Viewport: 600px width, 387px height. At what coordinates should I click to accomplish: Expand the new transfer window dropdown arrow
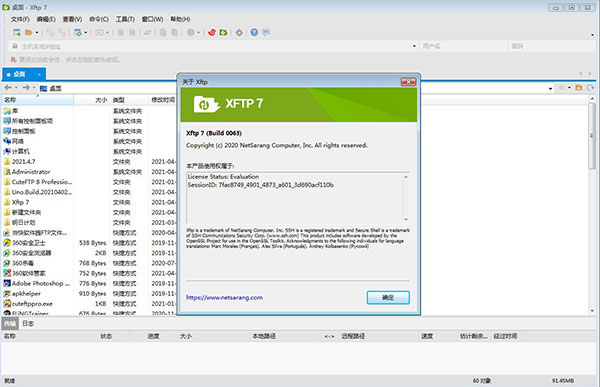point(85,33)
